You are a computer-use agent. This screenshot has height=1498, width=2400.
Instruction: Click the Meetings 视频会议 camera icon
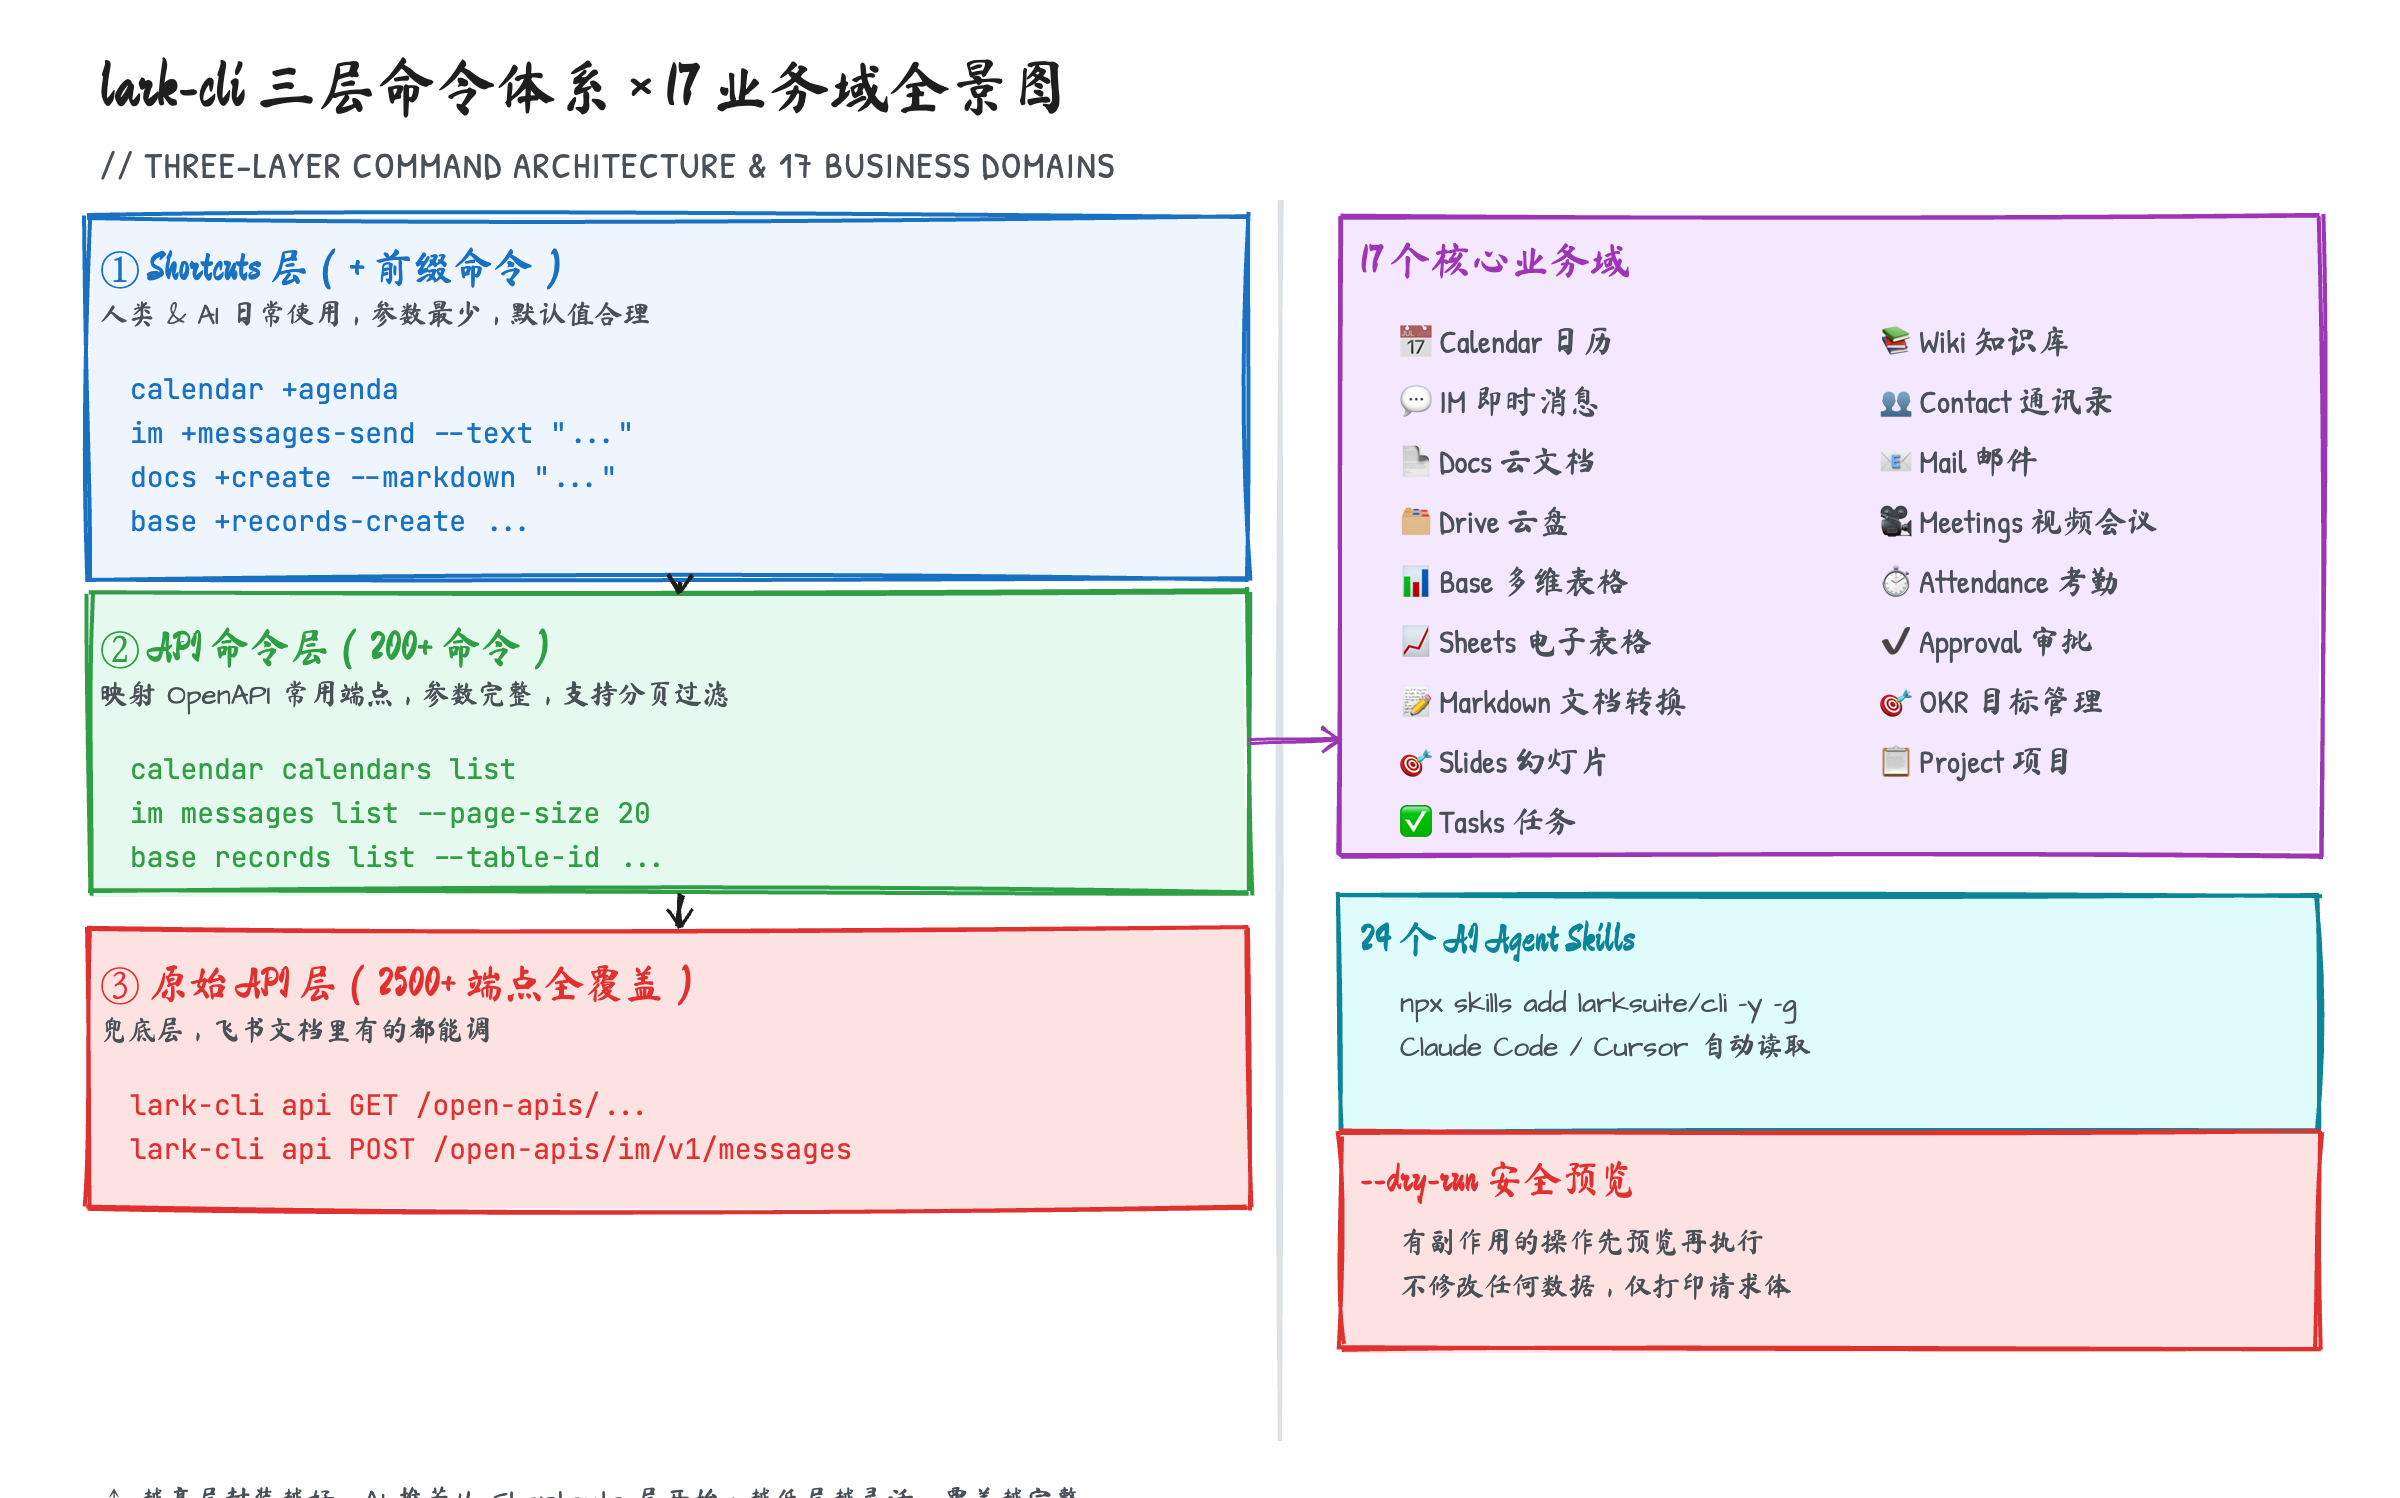pos(1895,522)
